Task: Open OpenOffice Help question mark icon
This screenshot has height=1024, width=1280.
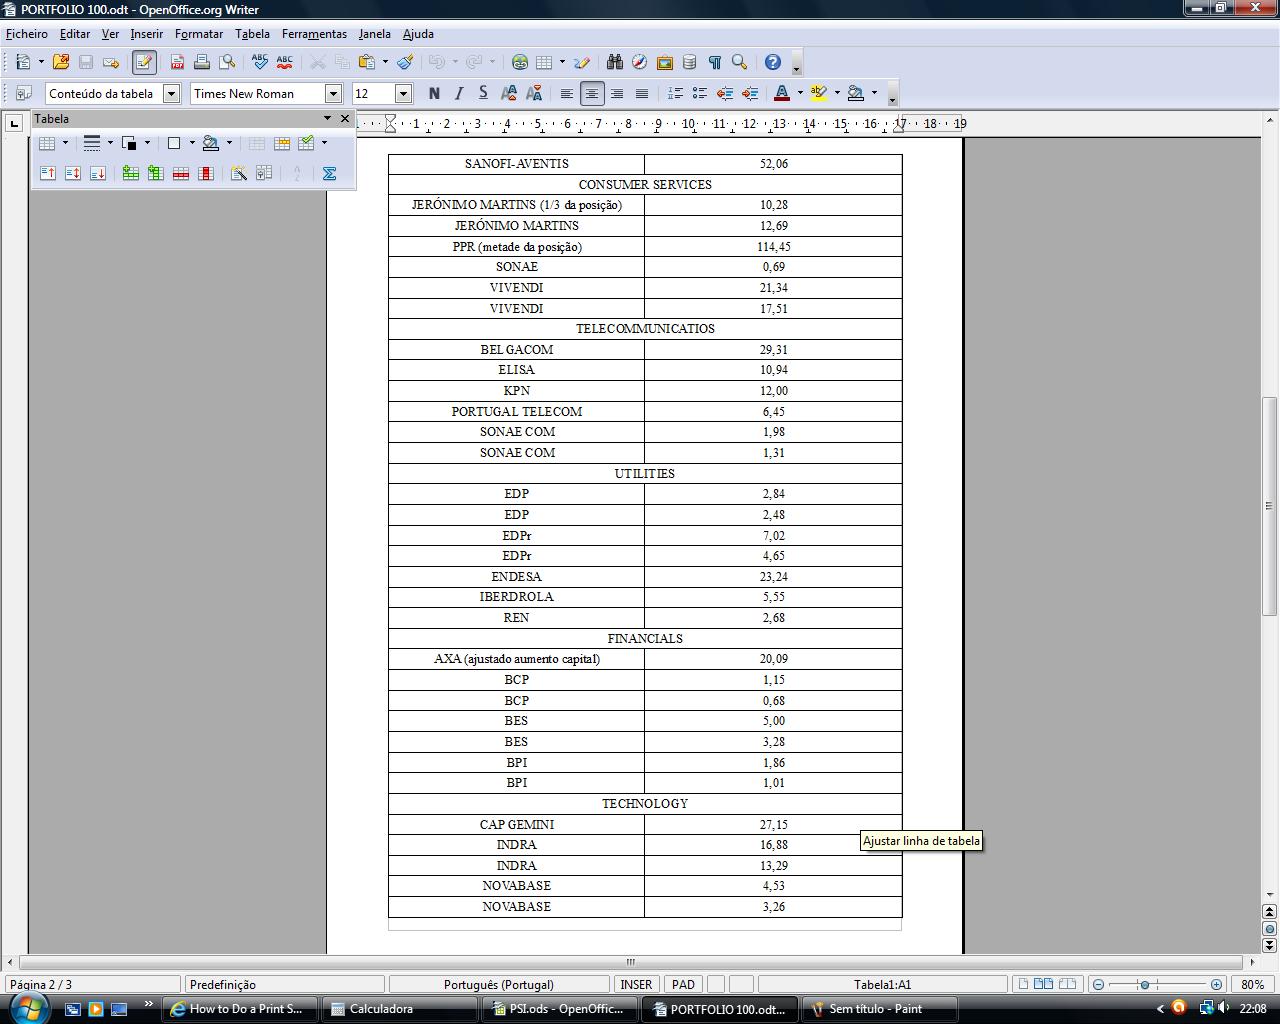Action: (773, 62)
